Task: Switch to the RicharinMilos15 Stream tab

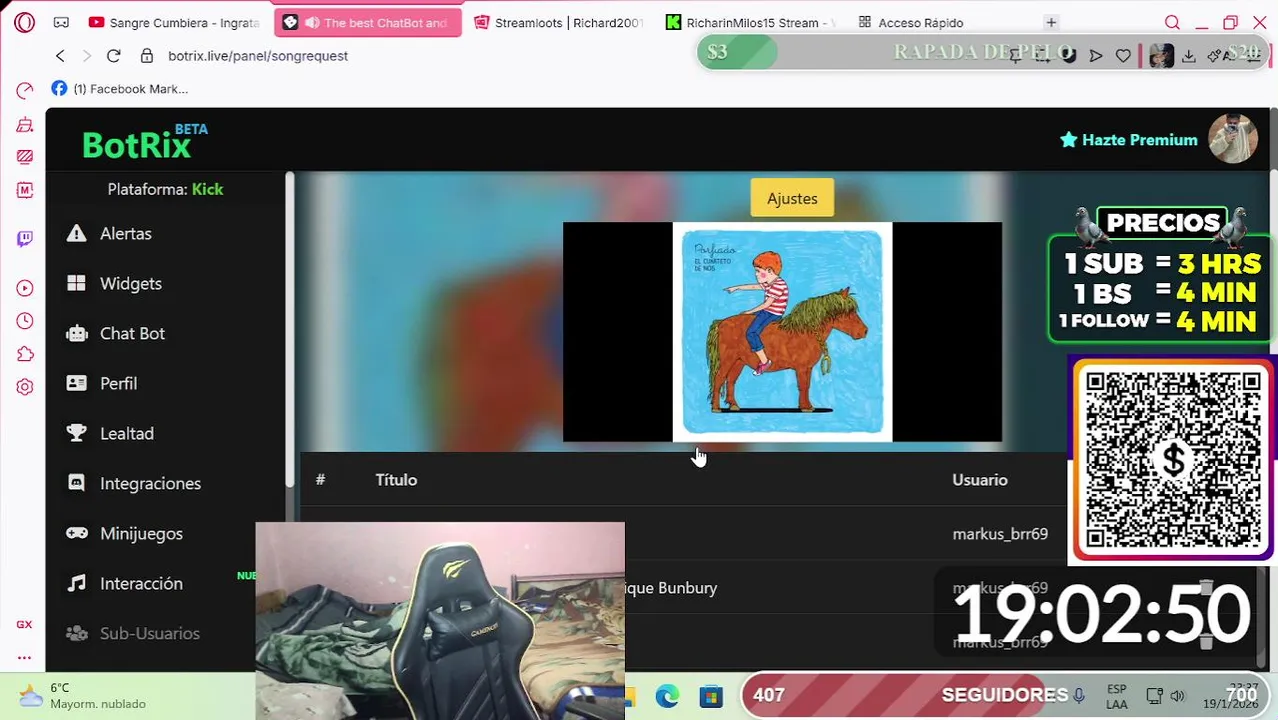Action: pyautogui.click(x=750, y=22)
